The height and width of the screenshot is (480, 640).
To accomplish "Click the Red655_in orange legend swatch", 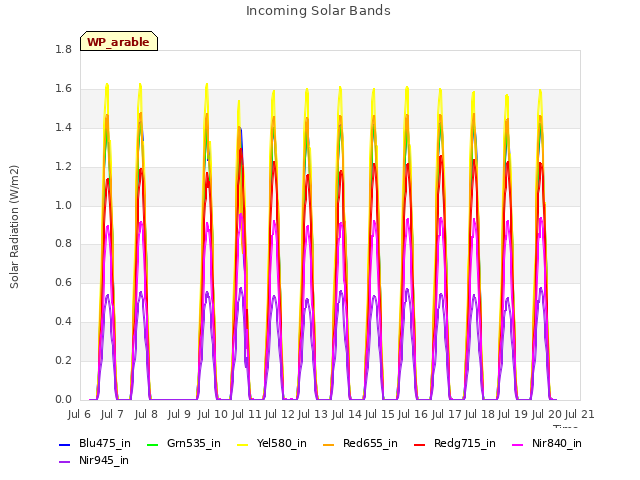I will point(329,445).
